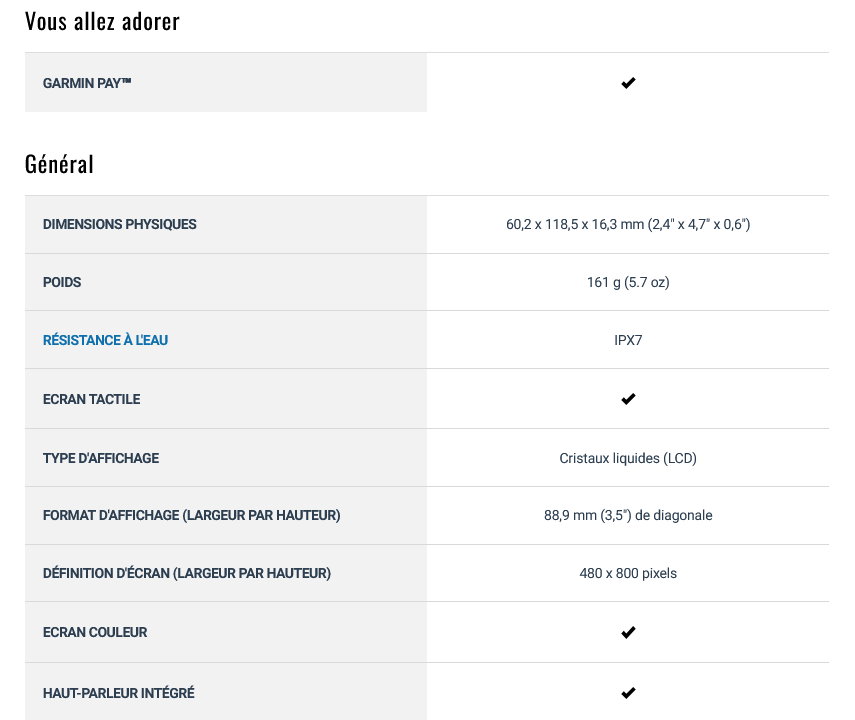Click the Garmin Pay checkmark icon
The image size is (855, 720).
(628, 83)
